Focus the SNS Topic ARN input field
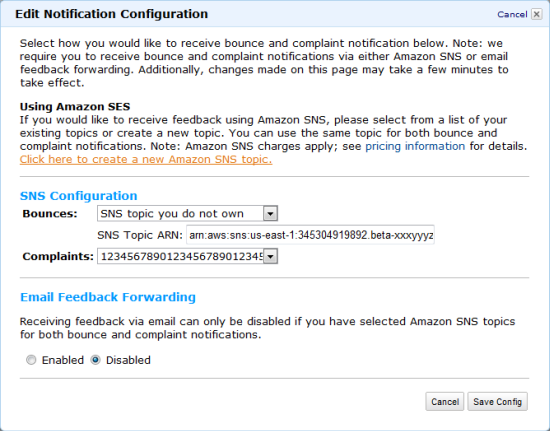 coord(310,235)
